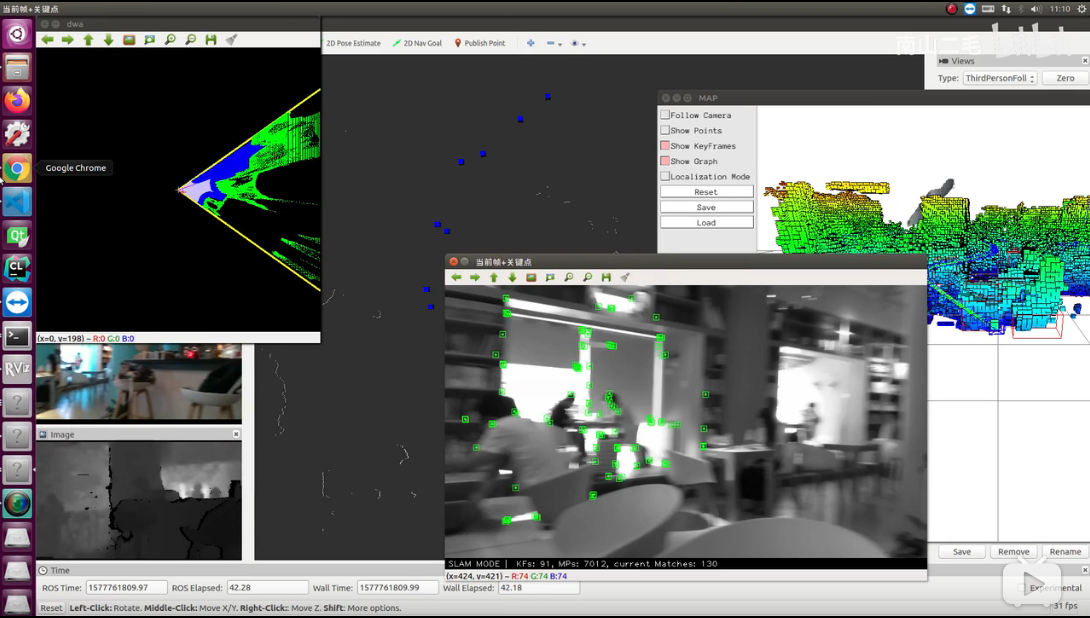
Task: Click zoom-to-fit icon in dwa toolbar
Action: (149, 40)
